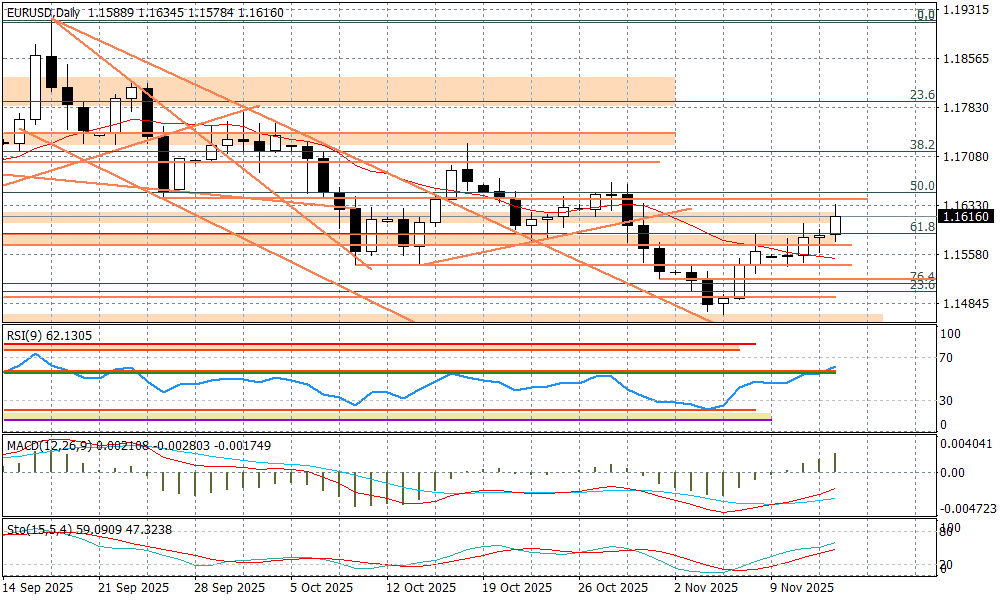The height and width of the screenshot is (600, 1000).
Task: Click the 76.4 Fibonacci level label
Action: pyautogui.click(x=921, y=276)
